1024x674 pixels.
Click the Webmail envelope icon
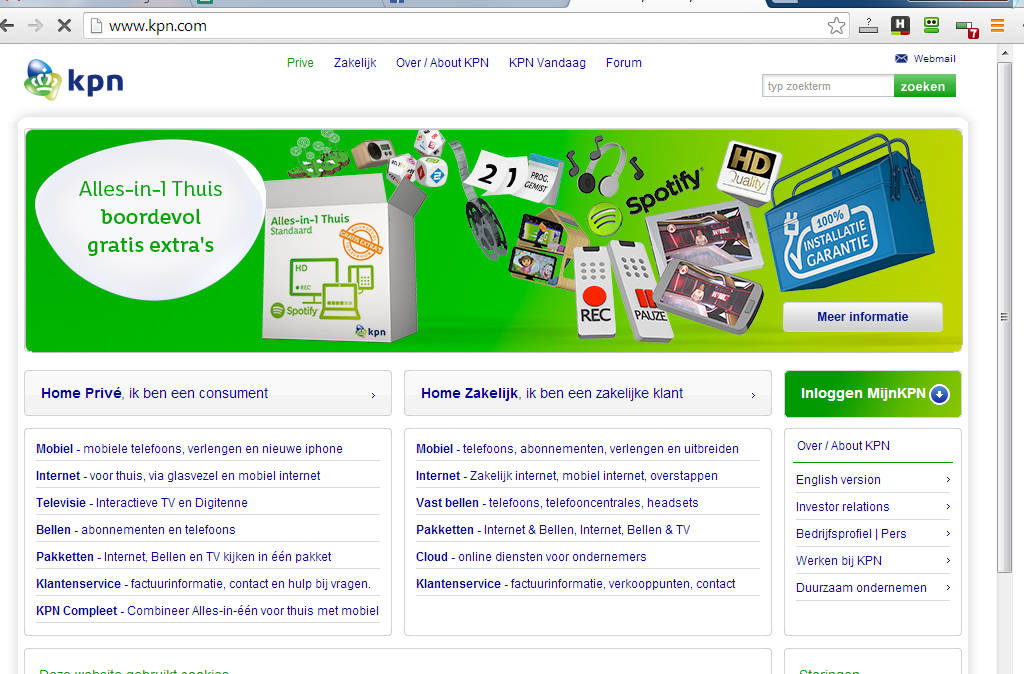pos(901,59)
